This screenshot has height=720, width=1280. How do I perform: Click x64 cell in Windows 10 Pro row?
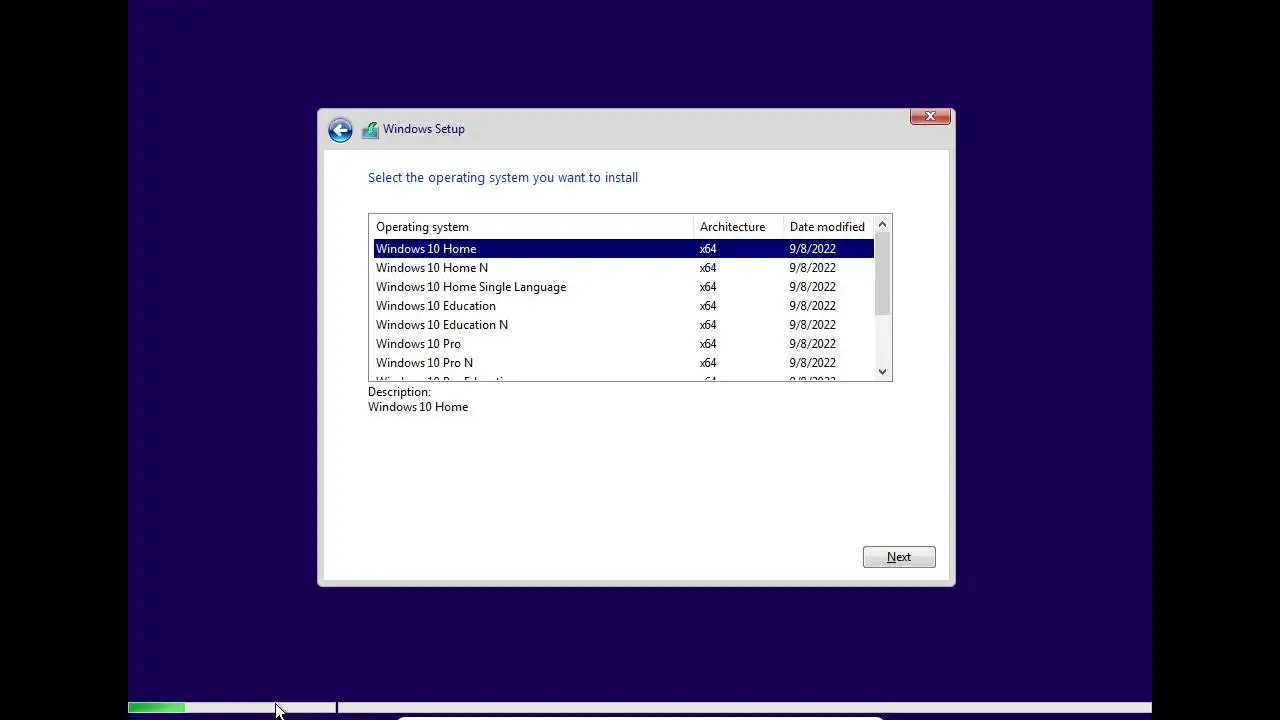pyautogui.click(x=708, y=344)
